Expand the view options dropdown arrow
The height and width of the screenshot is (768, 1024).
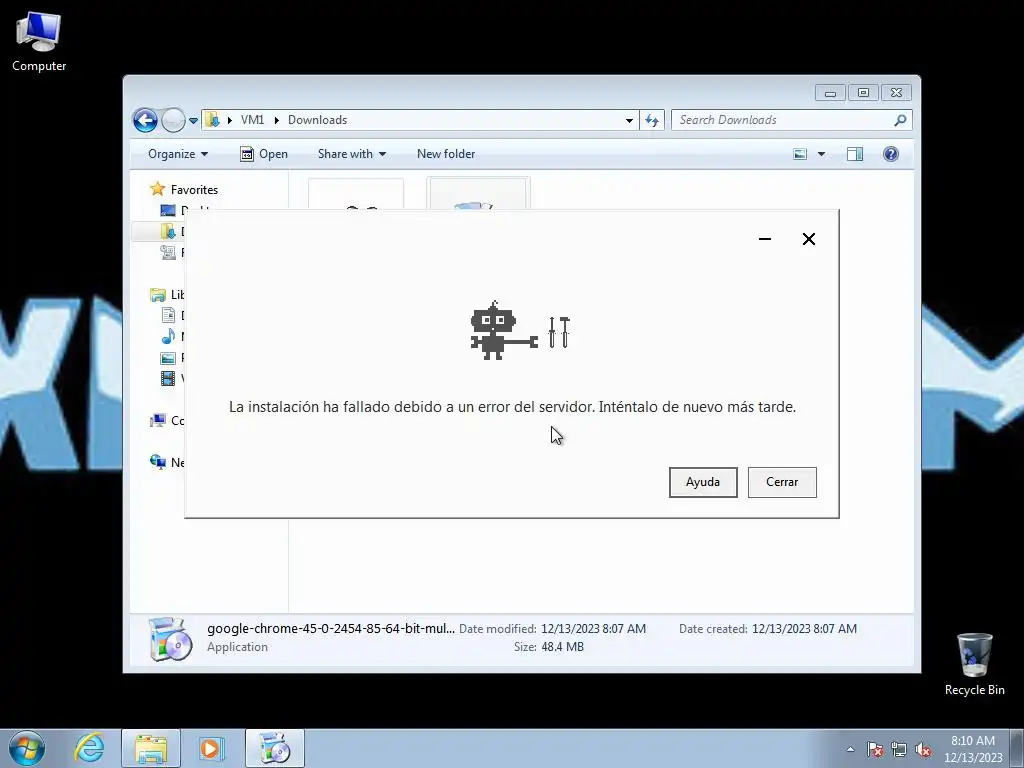click(822, 154)
